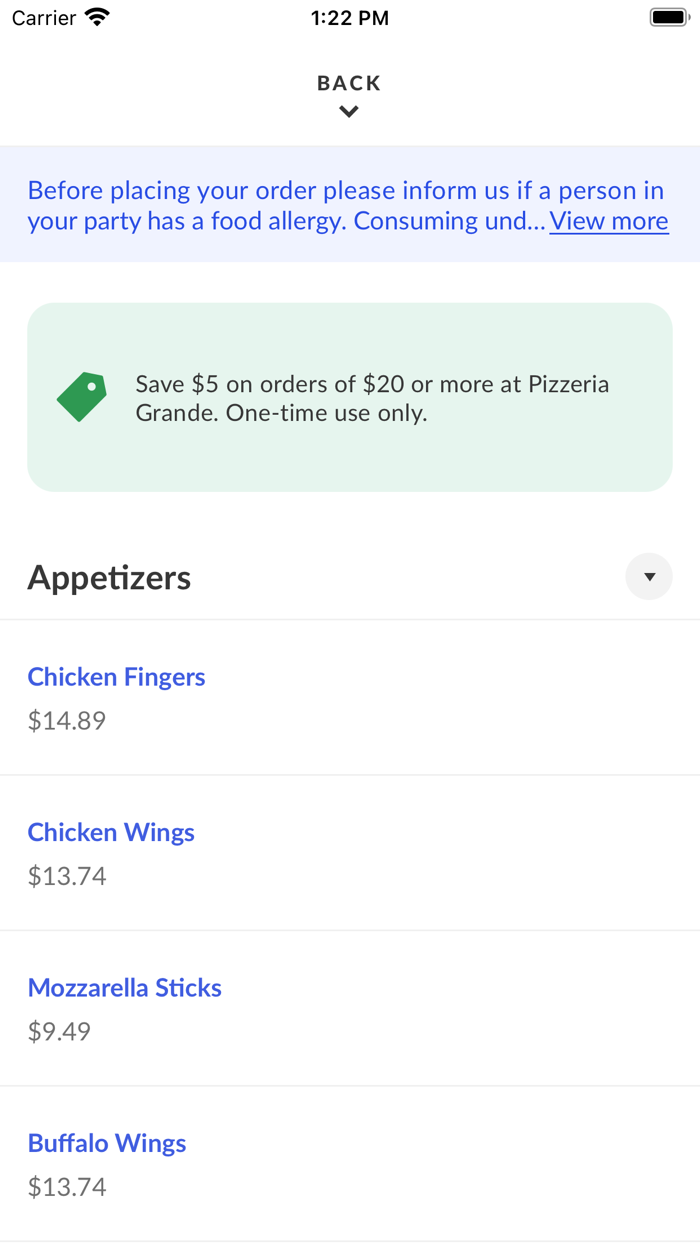Open the allergy notice banner
Image resolution: width=700 pixels, height=1244 pixels.
300,205
